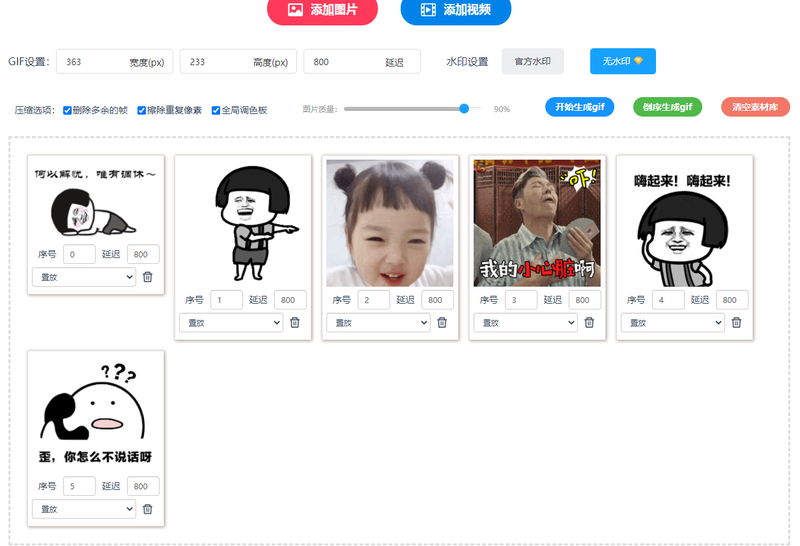Delete frame 1 with its trash icon

click(295, 322)
